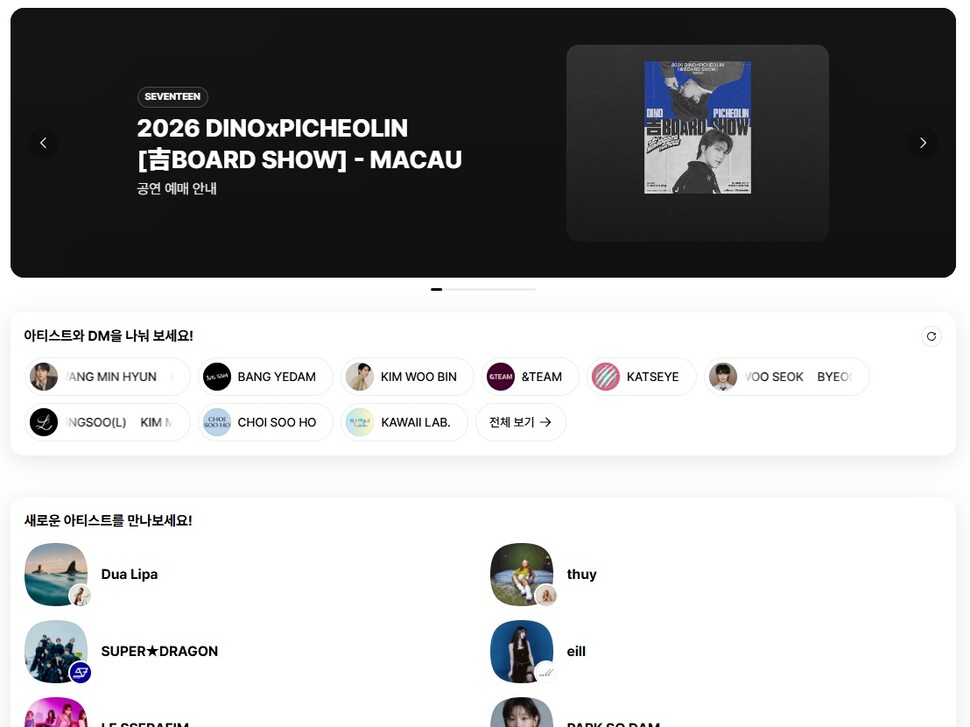This screenshot has height=727, width=970.
Task: Select the BANG YEDAM DM chip
Action: coord(265,377)
